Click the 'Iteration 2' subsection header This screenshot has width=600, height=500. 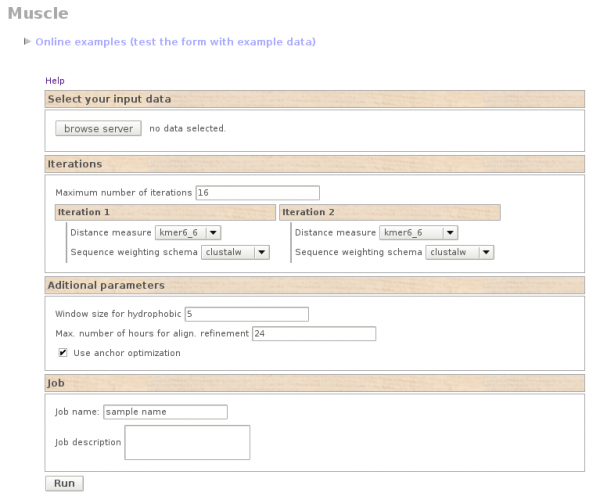[390, 212]
